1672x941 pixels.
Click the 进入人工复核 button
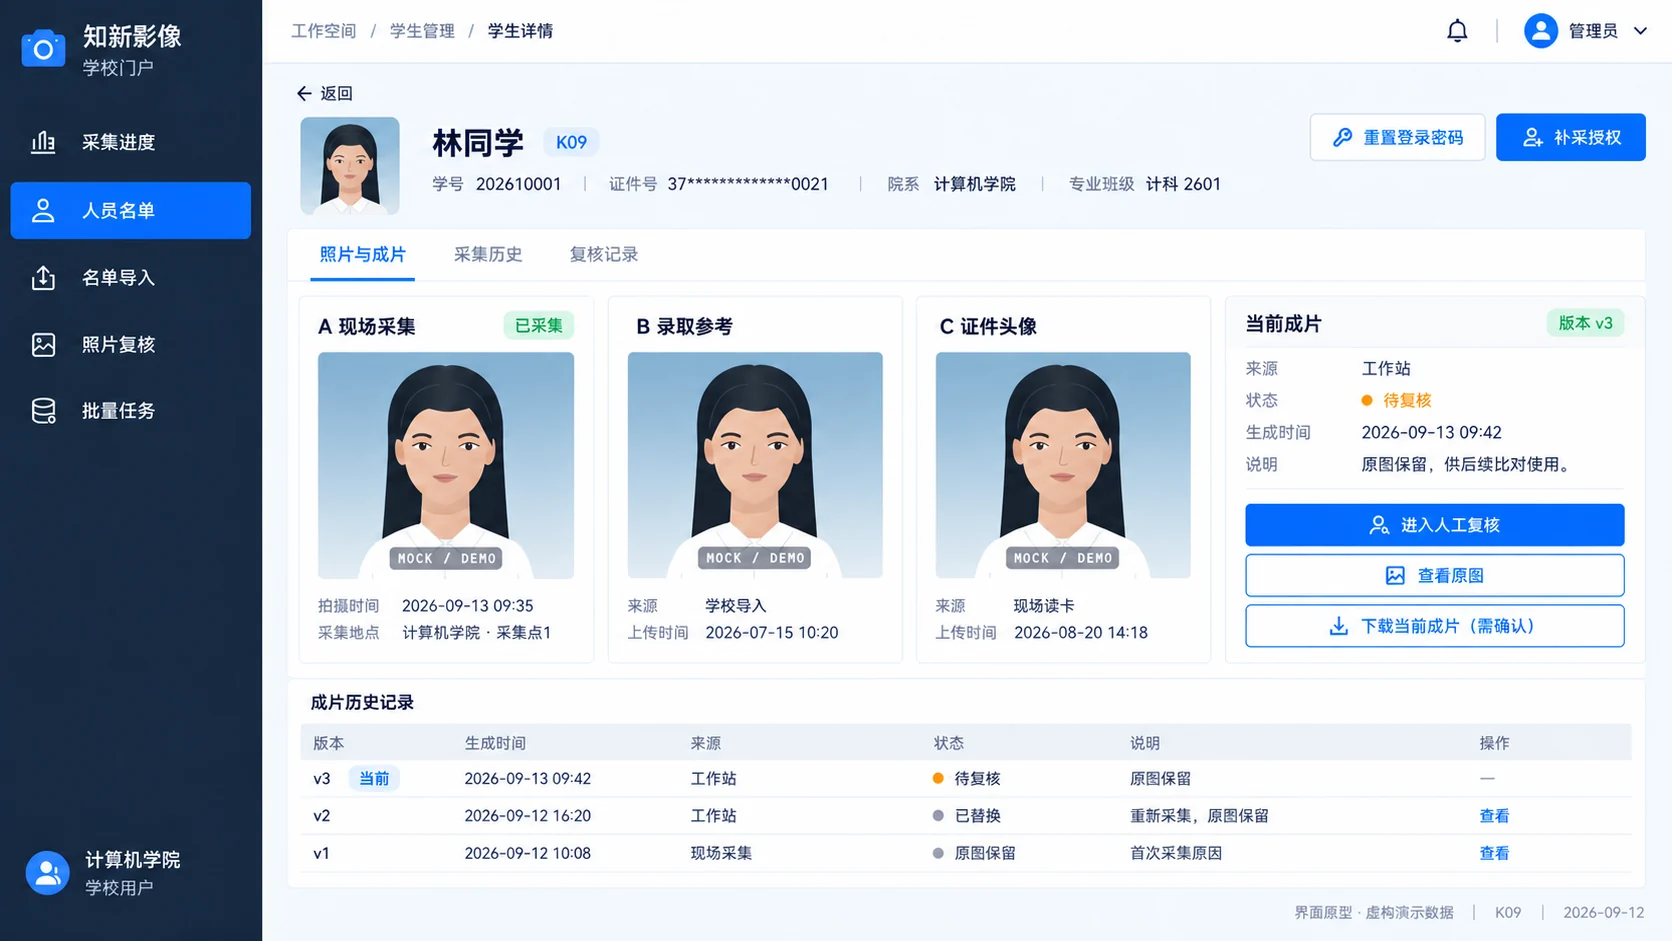tap(1434, 525)
